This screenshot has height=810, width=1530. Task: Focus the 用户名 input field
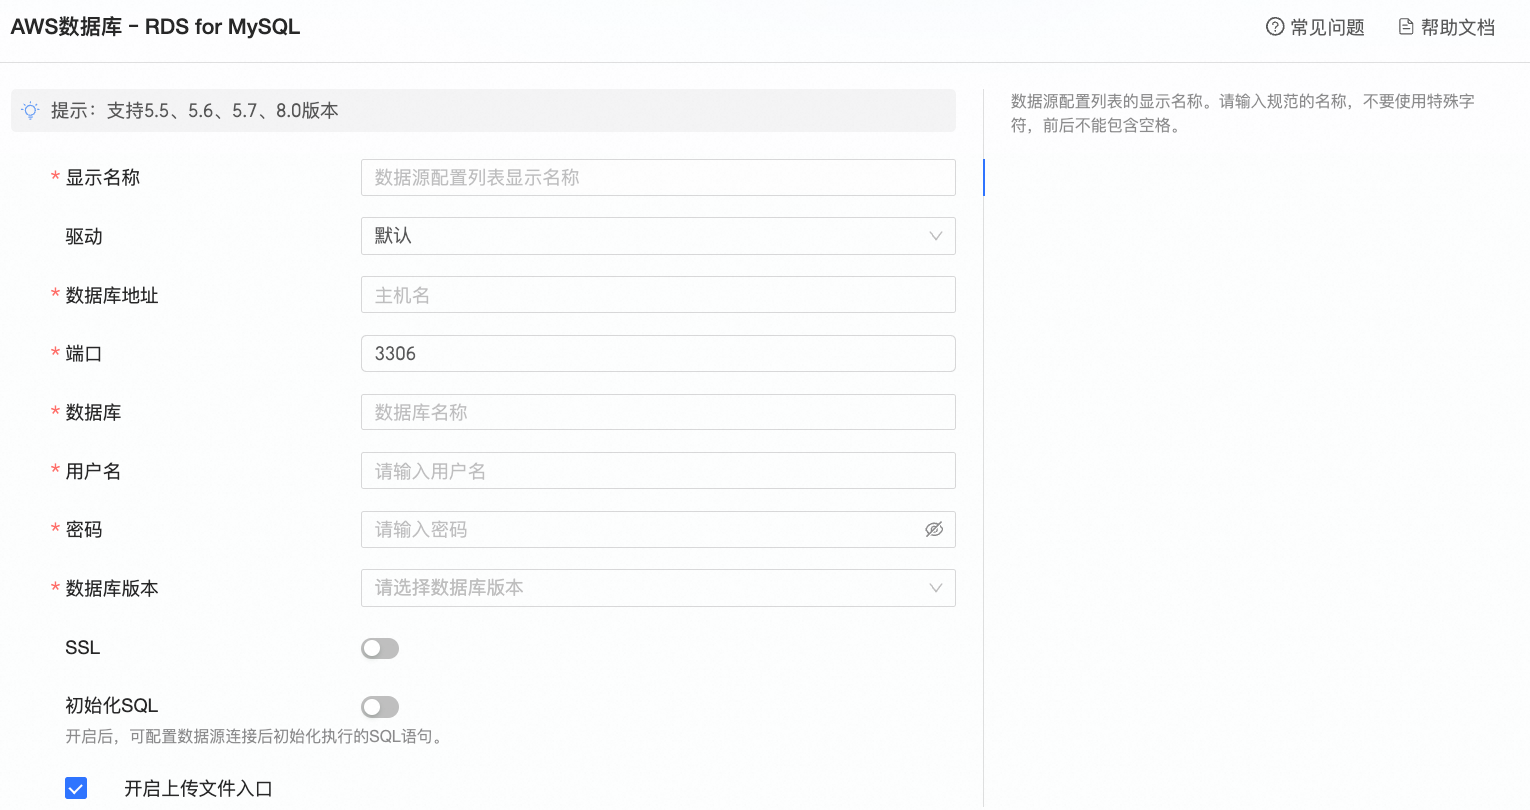coord(658,471)
